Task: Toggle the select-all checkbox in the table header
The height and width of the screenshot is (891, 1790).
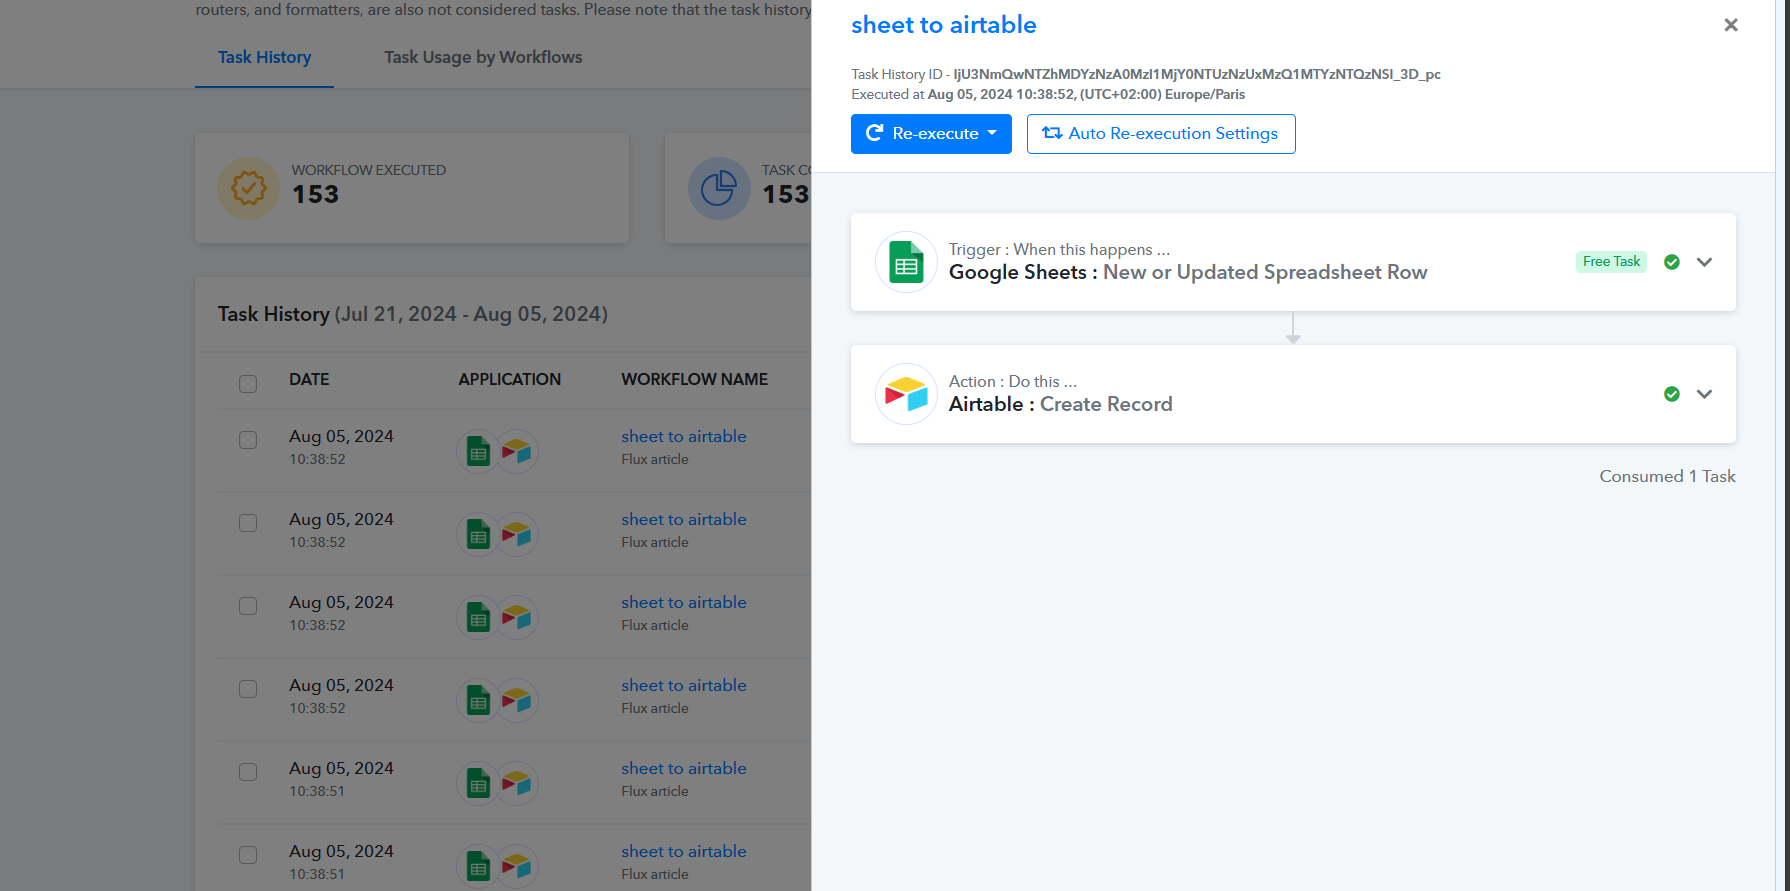Action: tap(248, 384)
